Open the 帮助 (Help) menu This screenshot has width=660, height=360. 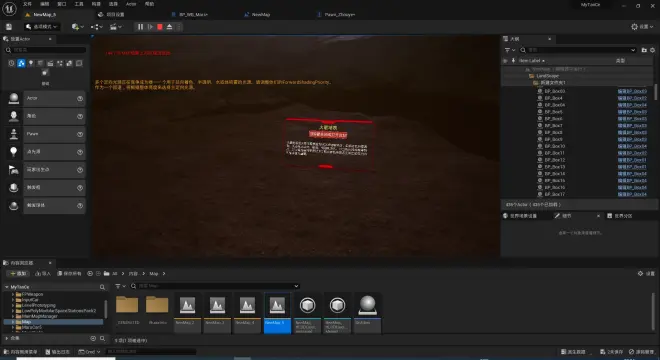(149, 4)
